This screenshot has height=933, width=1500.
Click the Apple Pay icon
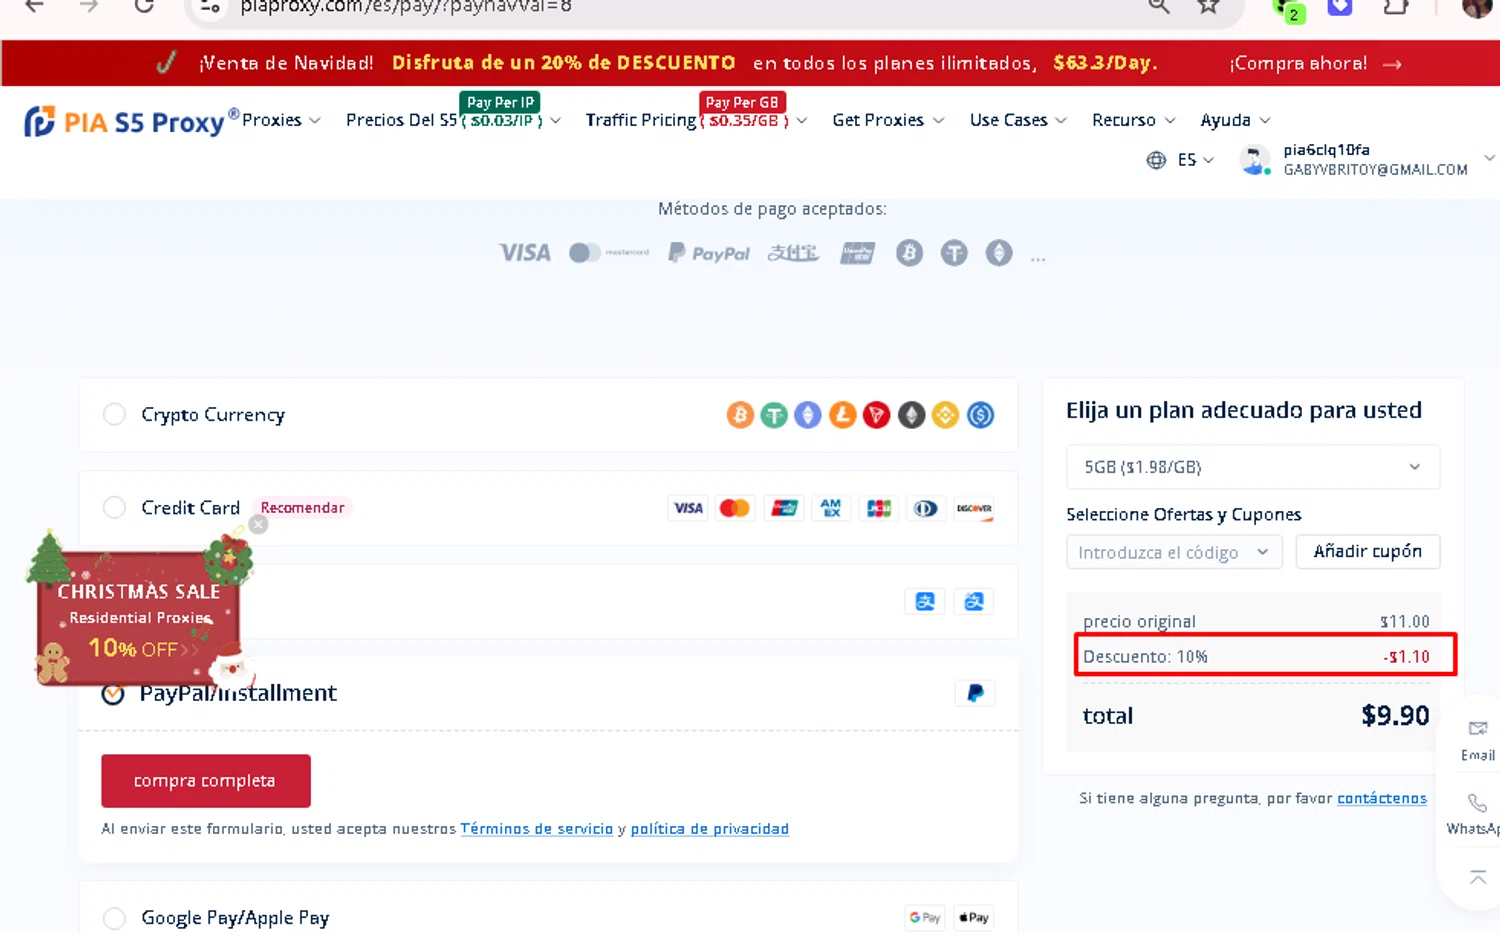coord(974,917)
